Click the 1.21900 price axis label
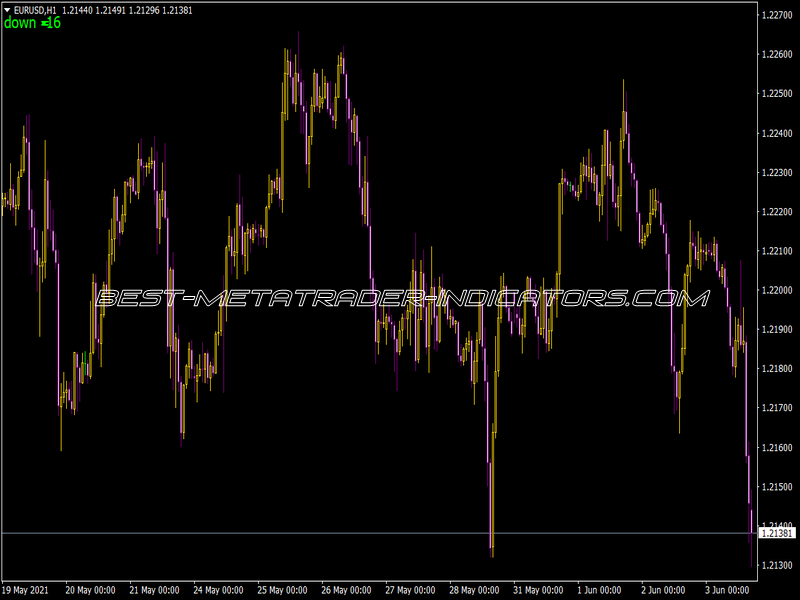The height and width of the screenshot is (600, 800). (x=777, y=330)
